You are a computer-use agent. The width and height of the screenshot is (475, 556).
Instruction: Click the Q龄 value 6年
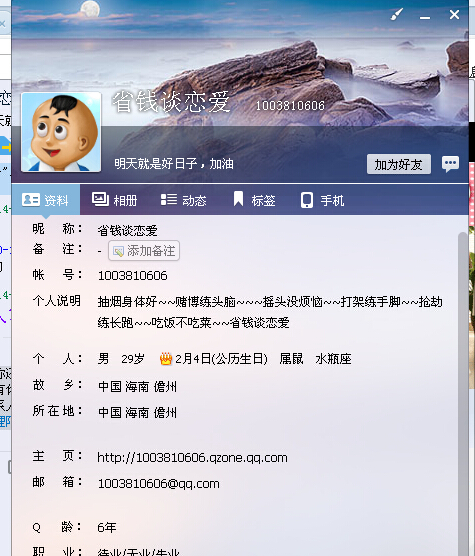coord(107,528)
